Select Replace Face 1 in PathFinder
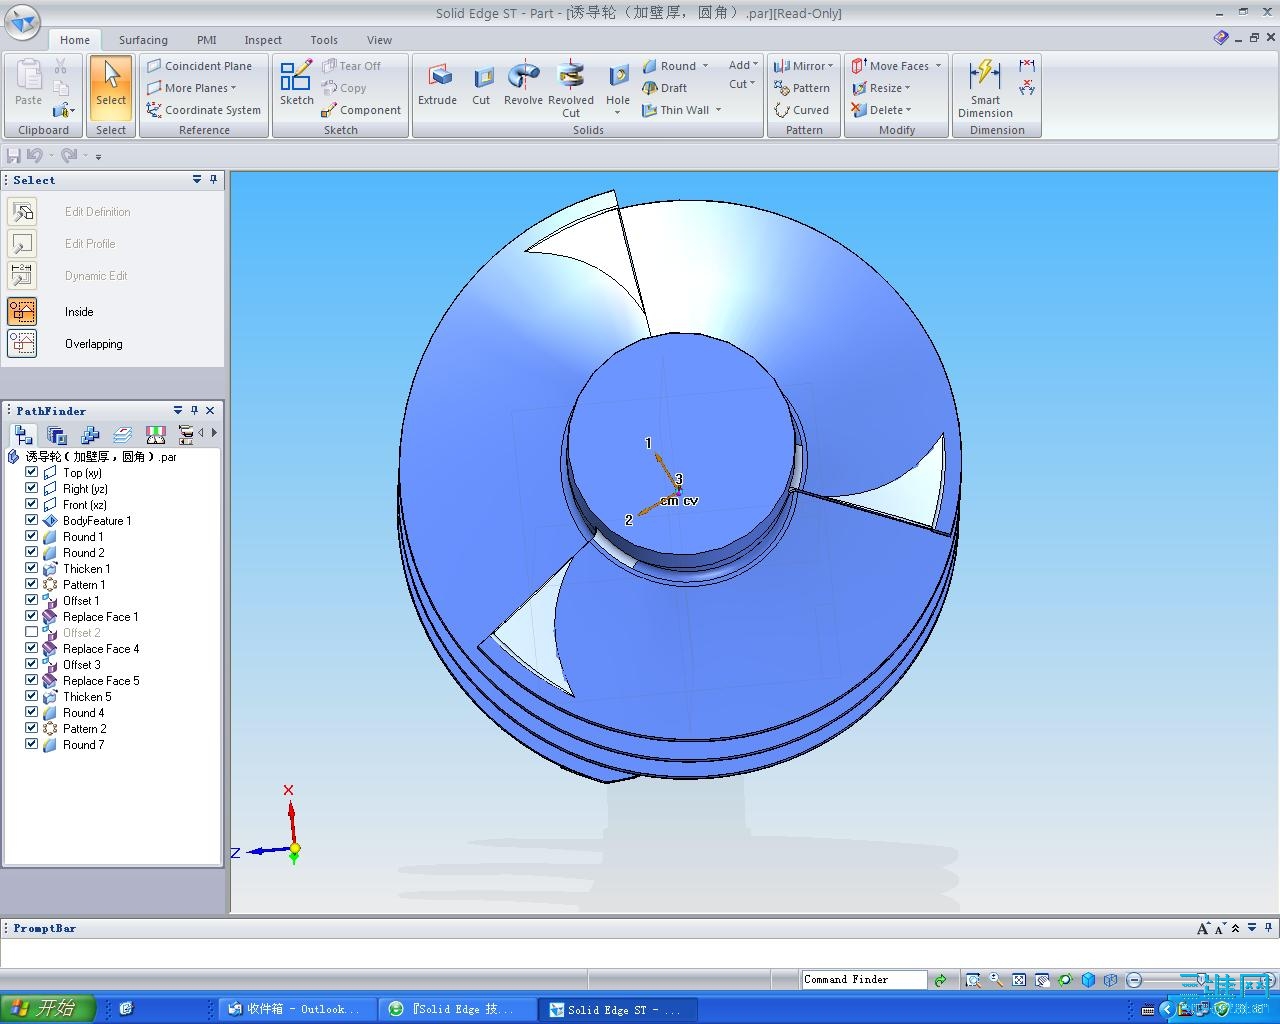1280x1024 pixels. point(100,617)
